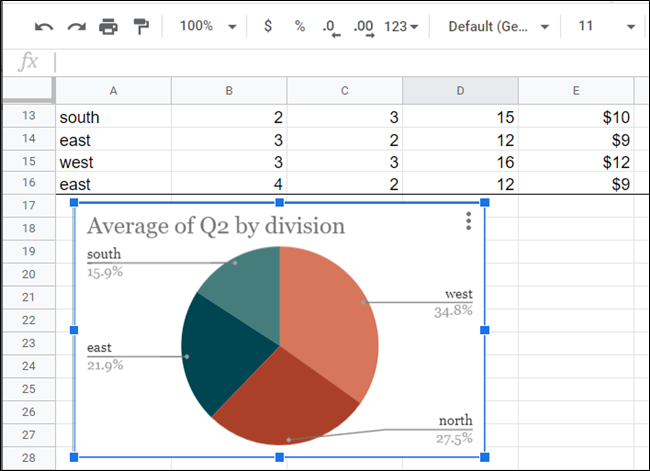Screen dimensions: 650x471
Task: Click cell D15 with value 16
Action: point(460,162)
